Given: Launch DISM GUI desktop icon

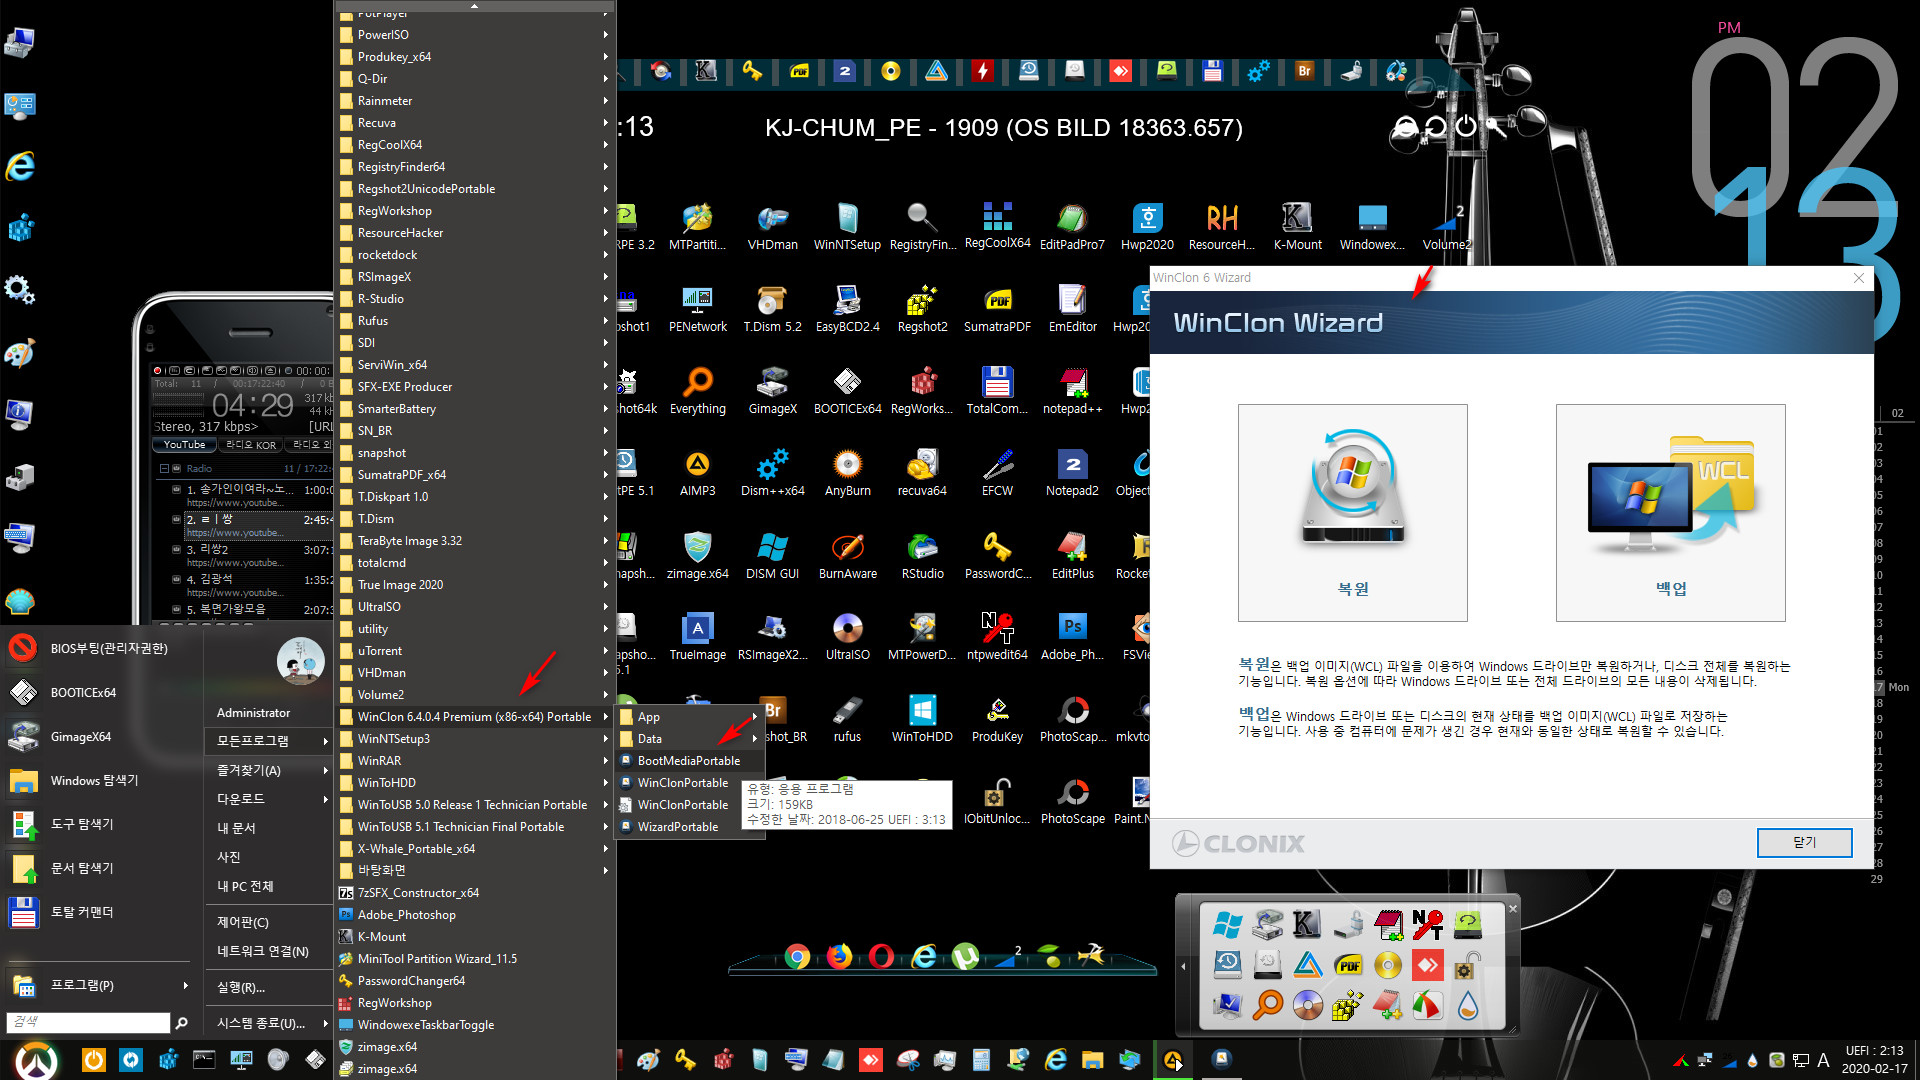Looking at the screenshot, I should coord(772,556).
